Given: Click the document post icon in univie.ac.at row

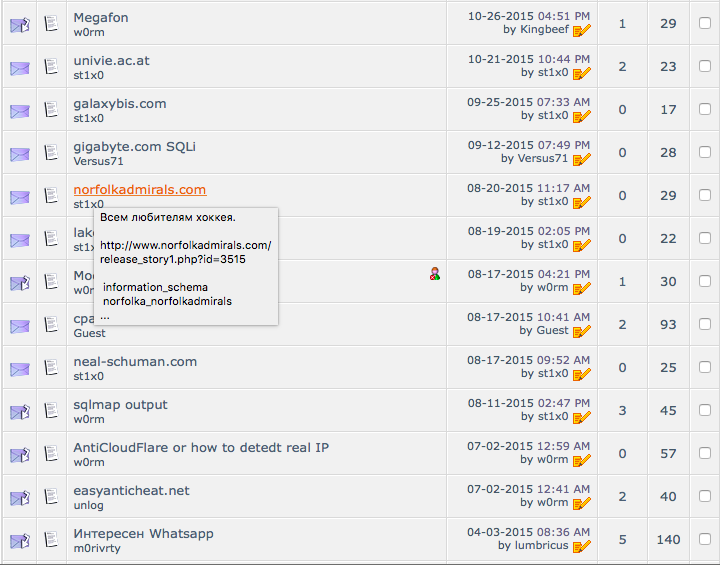Looking at the screenshot, I should 51,67.
